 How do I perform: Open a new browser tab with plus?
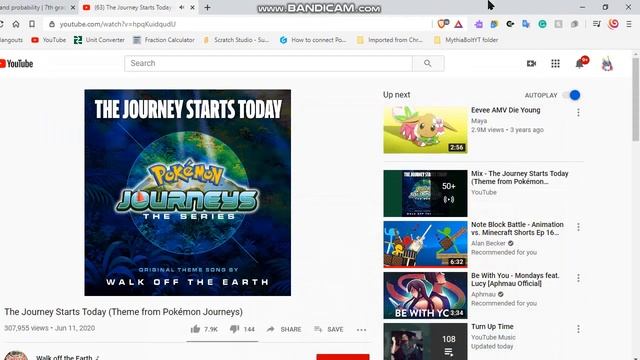tap(207, 7)
